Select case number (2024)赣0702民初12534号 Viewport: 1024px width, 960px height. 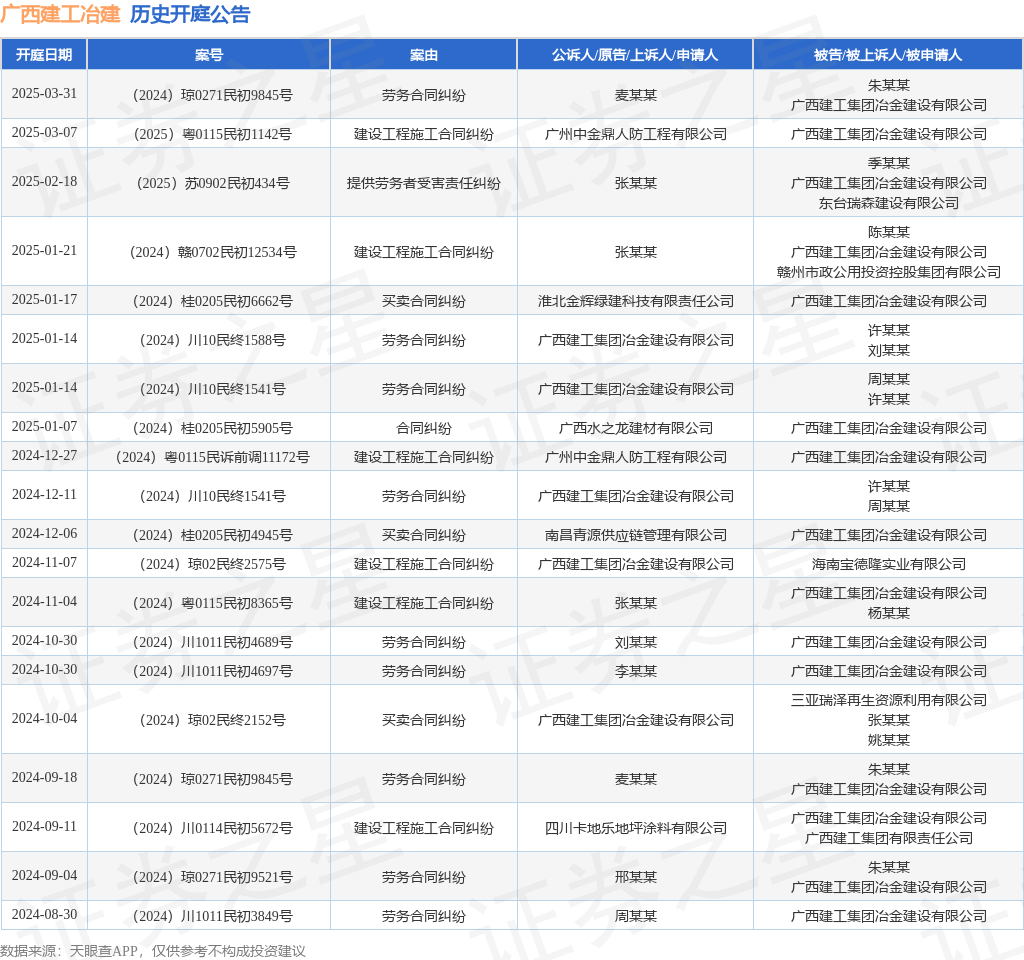213,251
